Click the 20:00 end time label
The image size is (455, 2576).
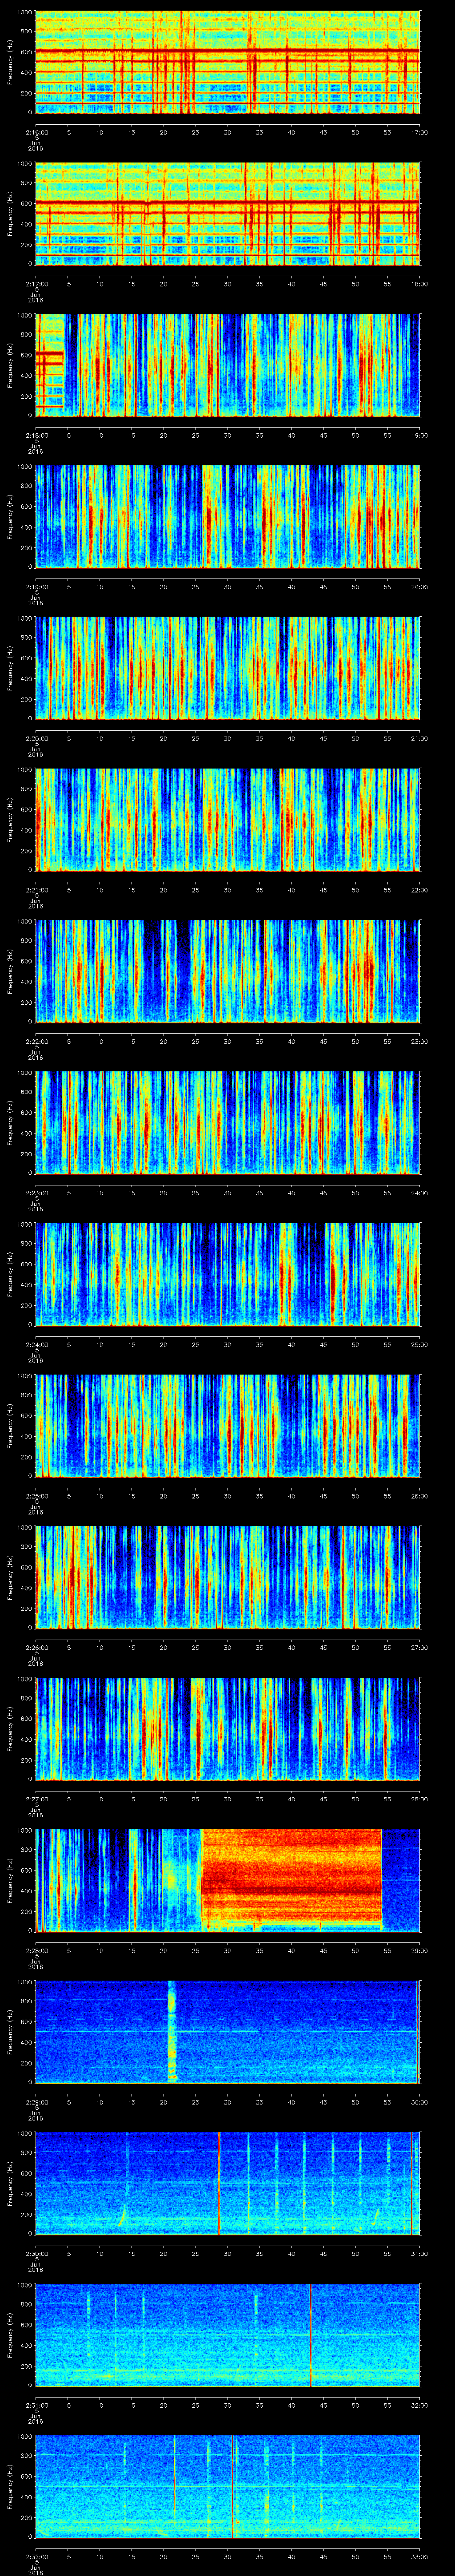(x=419, y=587)
